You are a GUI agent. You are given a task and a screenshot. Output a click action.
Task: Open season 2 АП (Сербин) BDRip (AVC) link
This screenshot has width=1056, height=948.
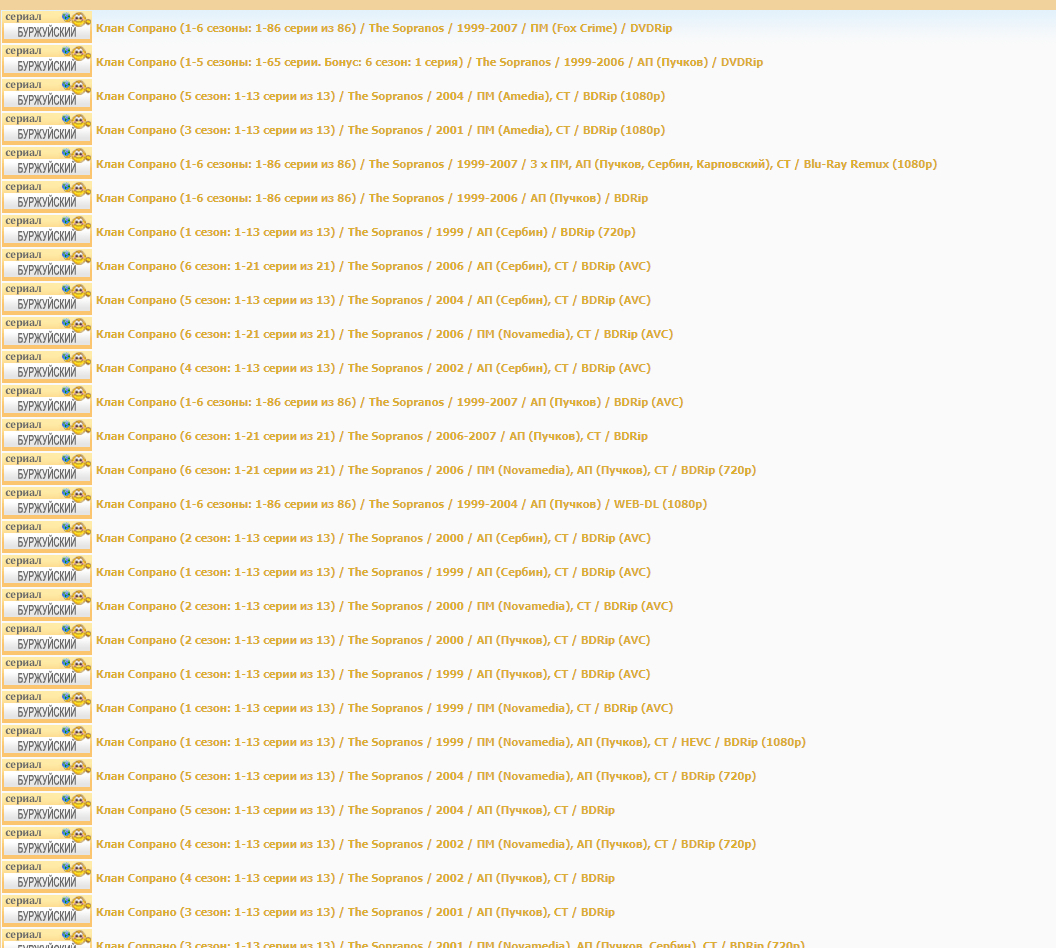[373, 538]
